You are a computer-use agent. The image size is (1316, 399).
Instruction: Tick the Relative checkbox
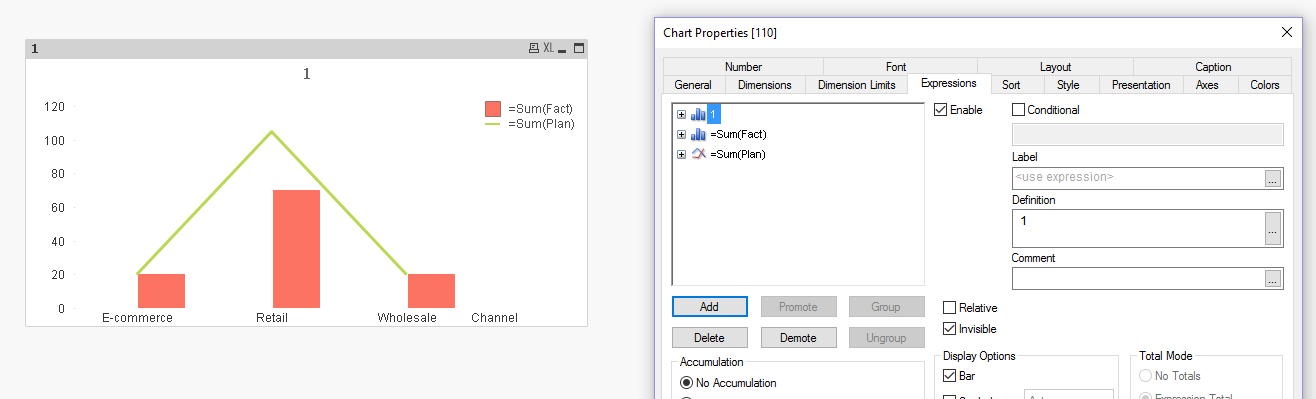tap(950, 308)
